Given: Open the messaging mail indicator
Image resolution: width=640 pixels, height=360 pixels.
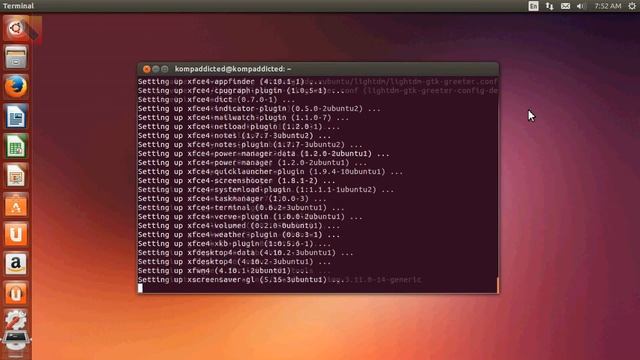Looking at the screenshot, I should (565, 6).
